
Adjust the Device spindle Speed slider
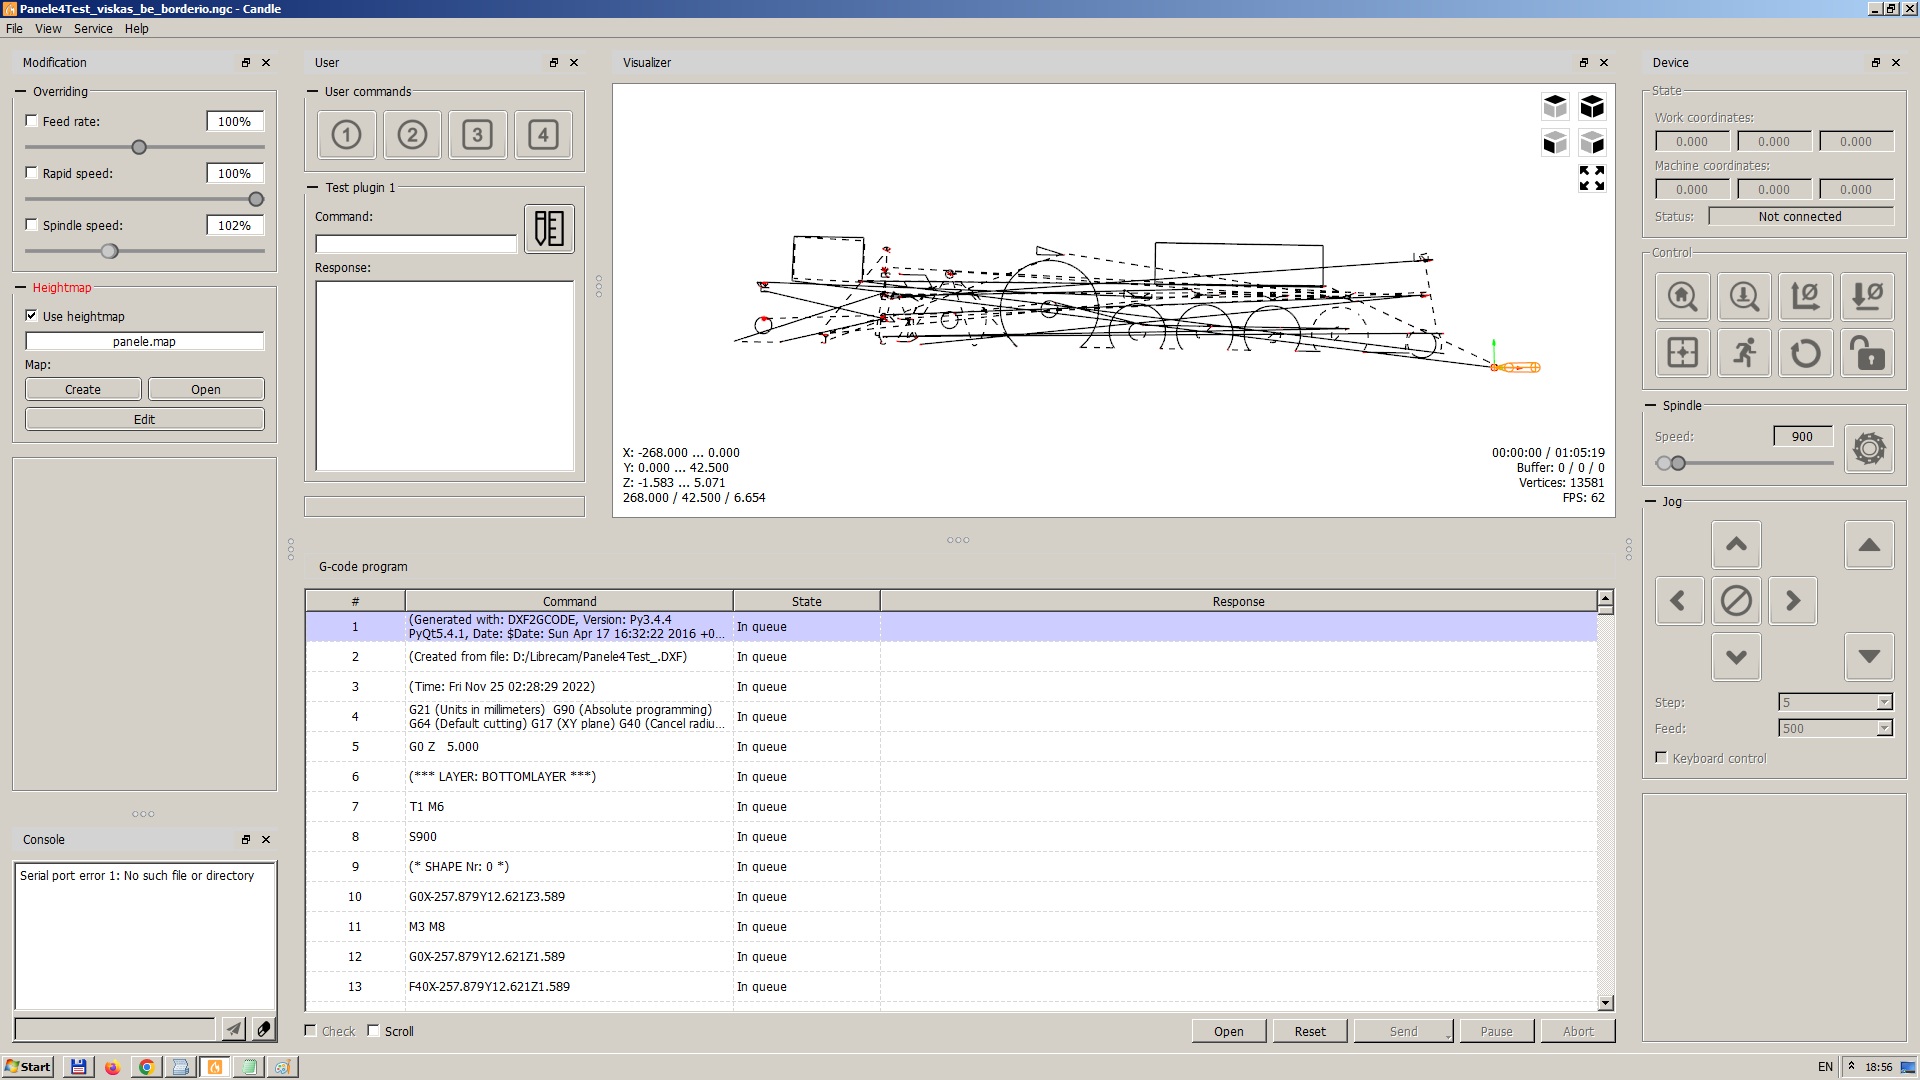(x=1678, y=463)
